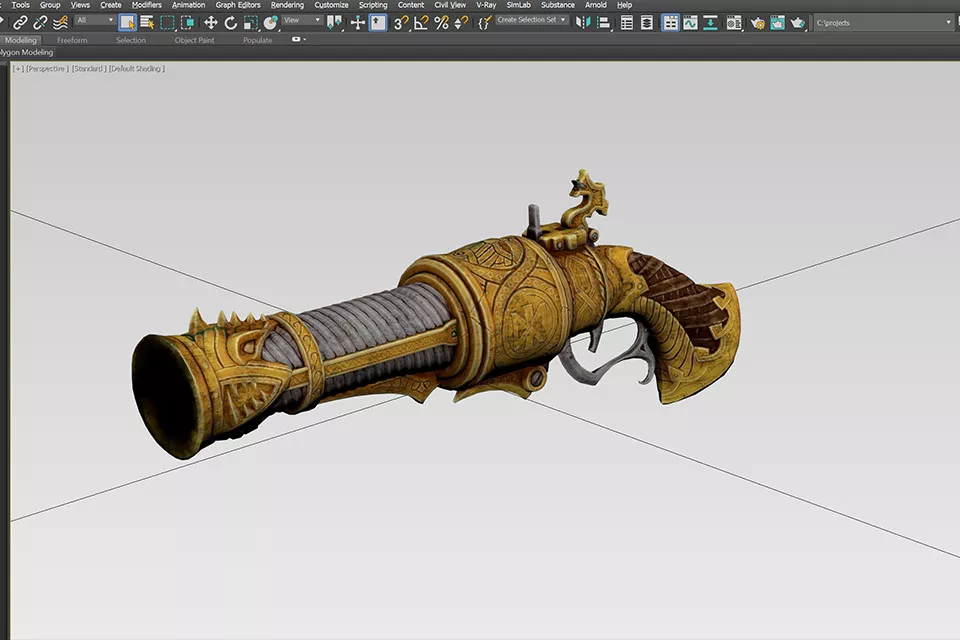The image size is (960, 640).
Task: Click the [Default Shading] viewport label
Action: tap(137, 69)
